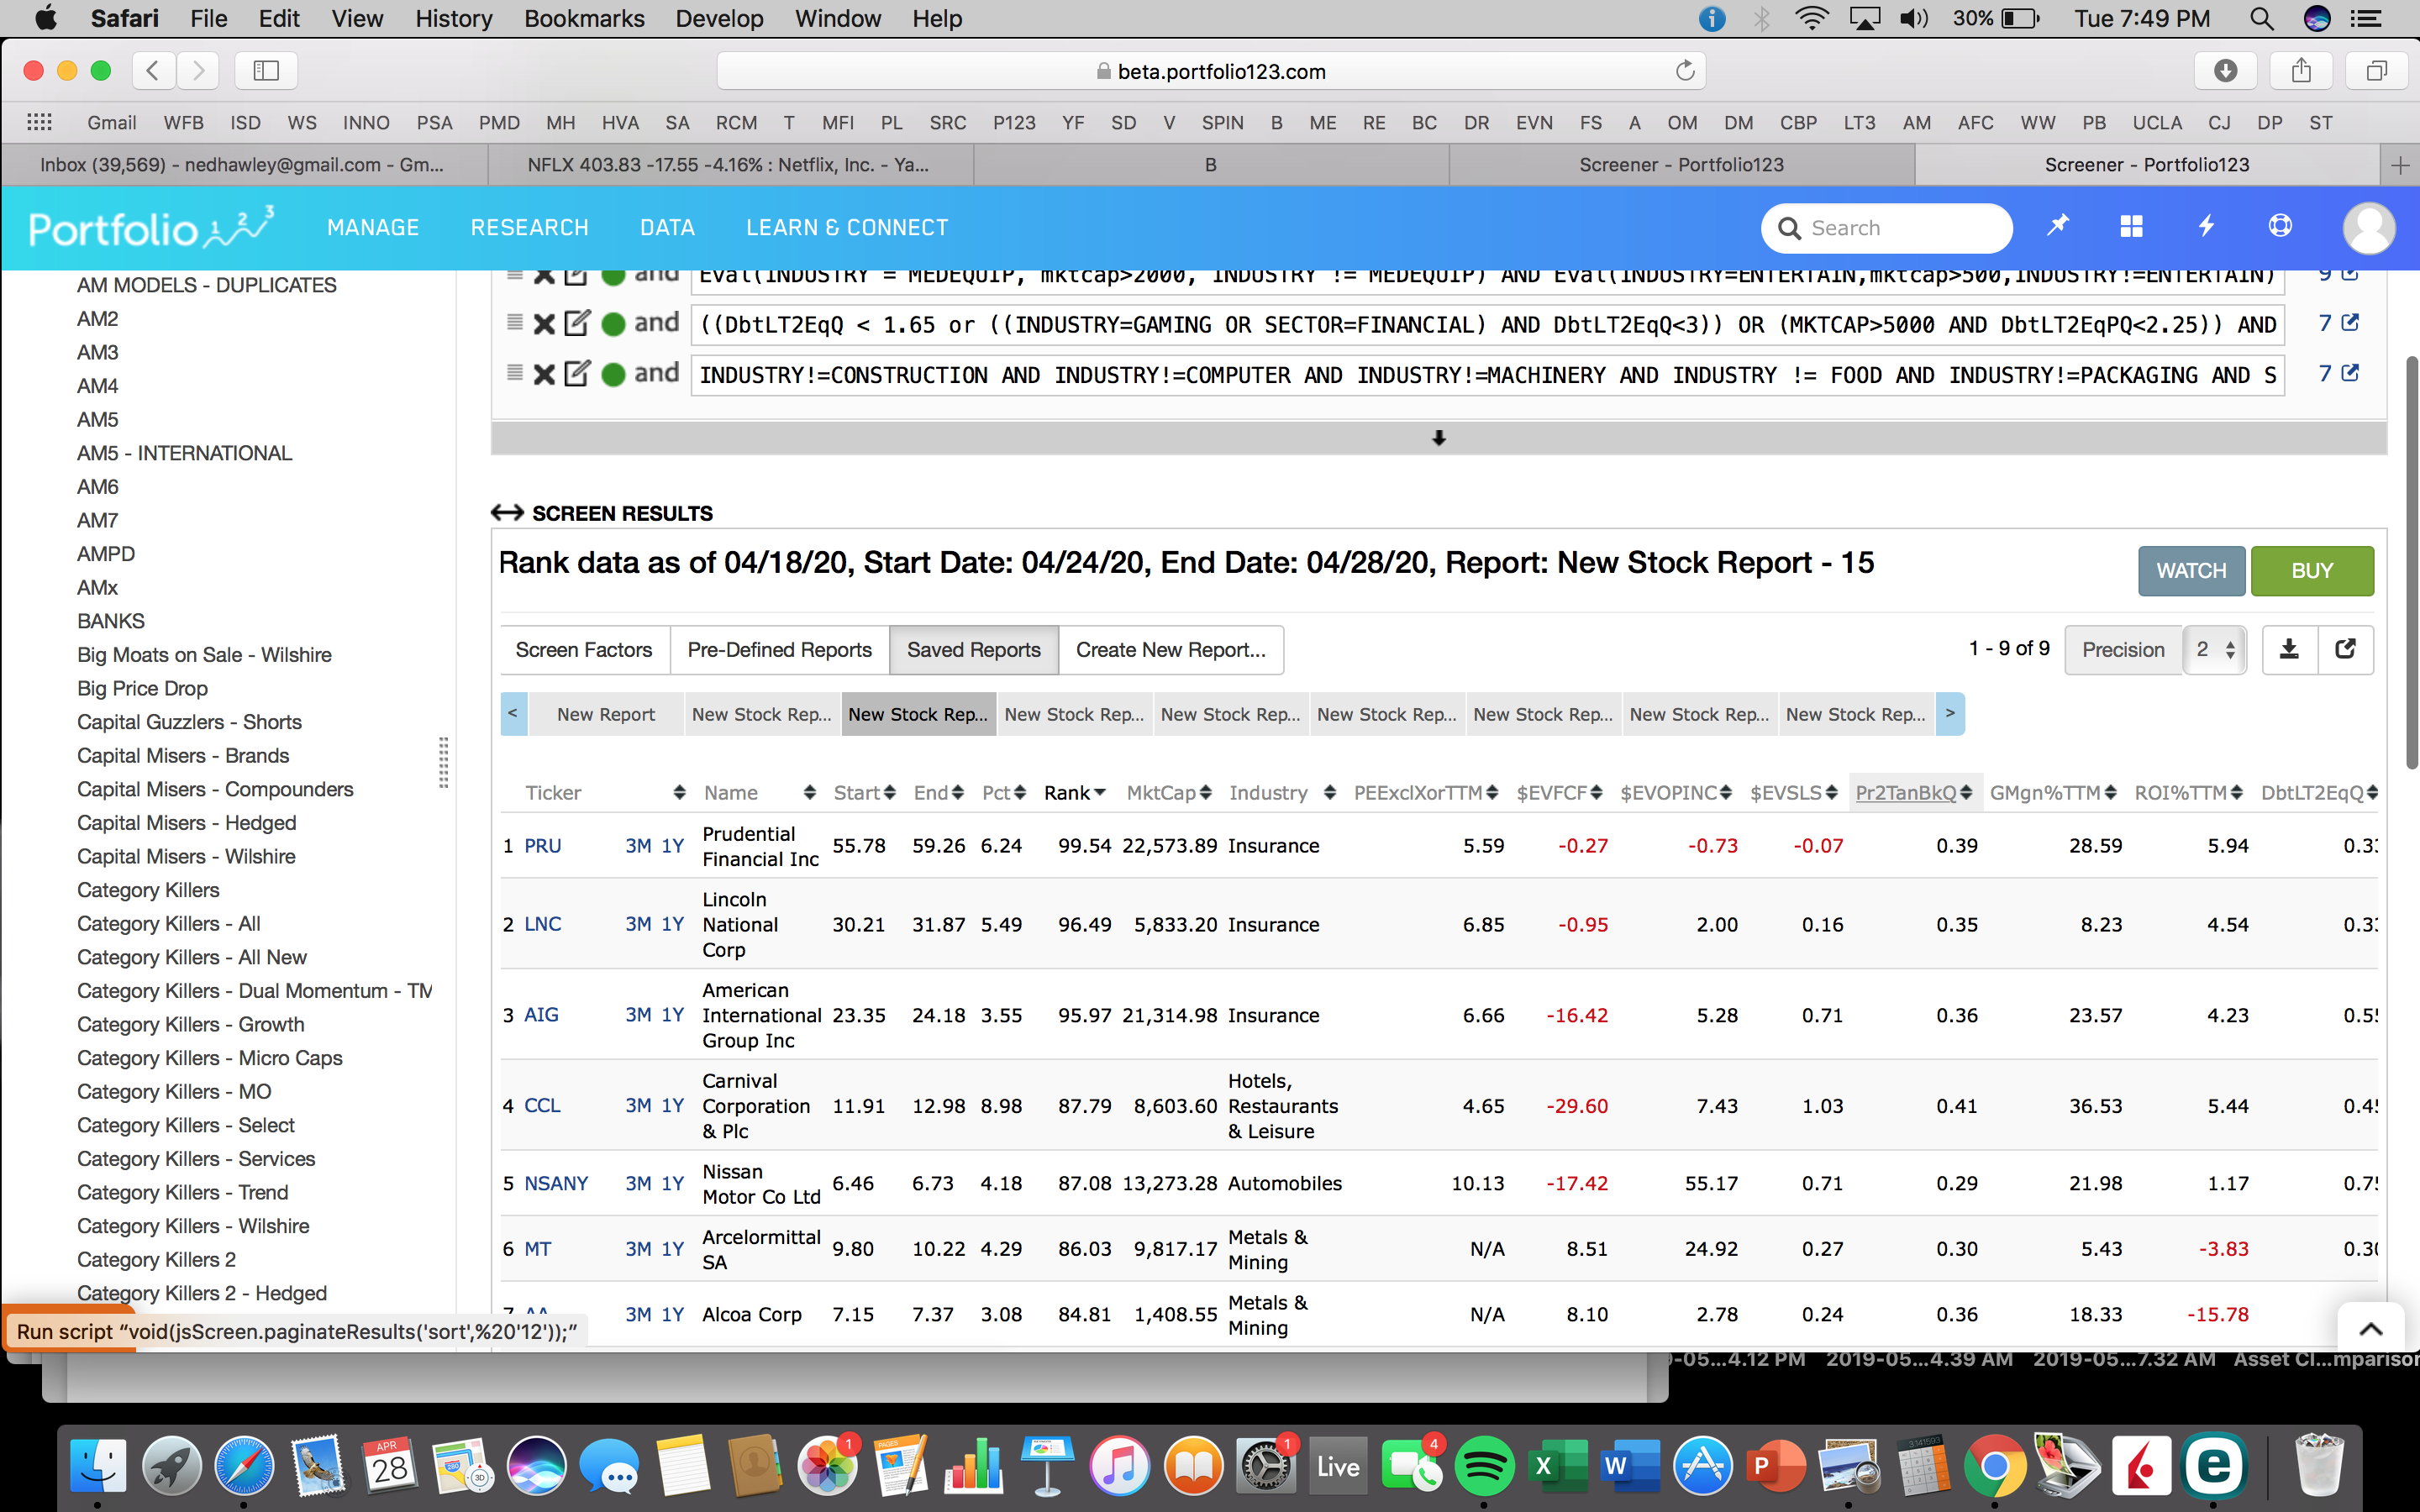
Task: Open the Big Price Drop screen
Action: click(x=142, y=688)
